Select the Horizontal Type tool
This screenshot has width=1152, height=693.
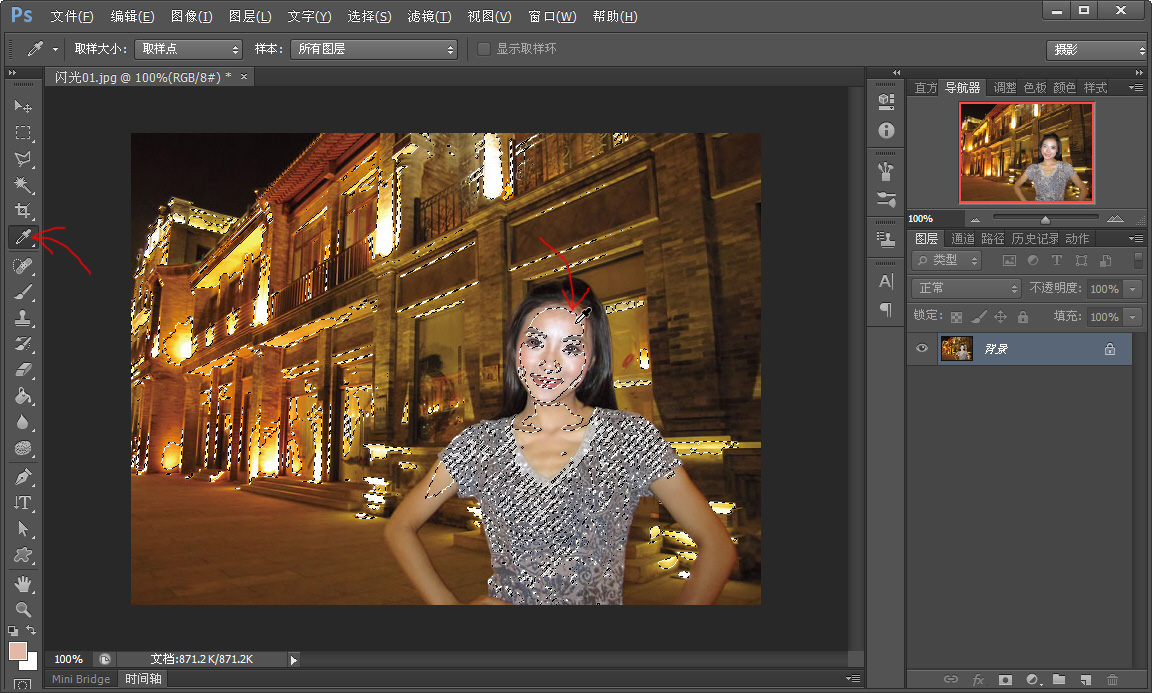click(23, 503)
